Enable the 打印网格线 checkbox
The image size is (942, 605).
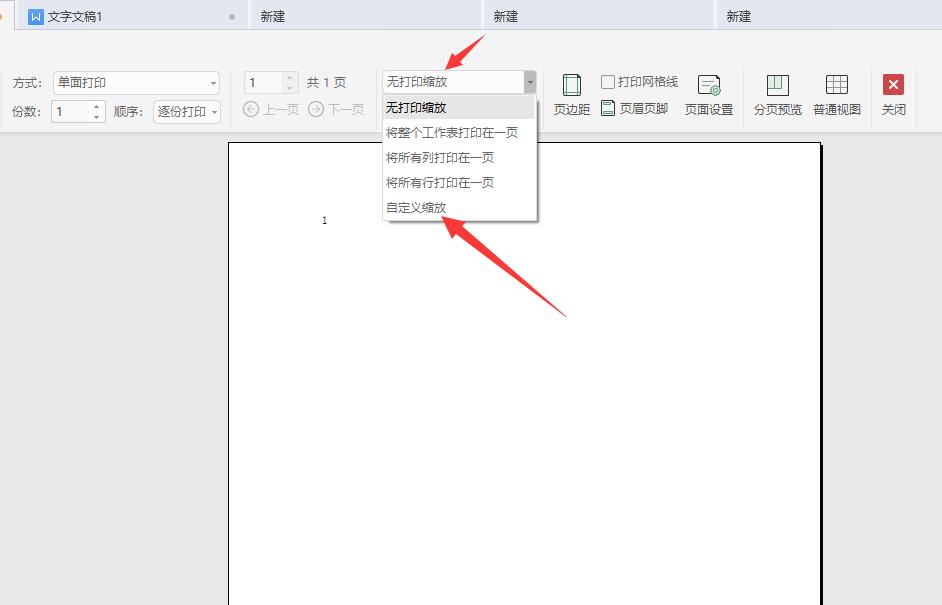coord(608,82)
